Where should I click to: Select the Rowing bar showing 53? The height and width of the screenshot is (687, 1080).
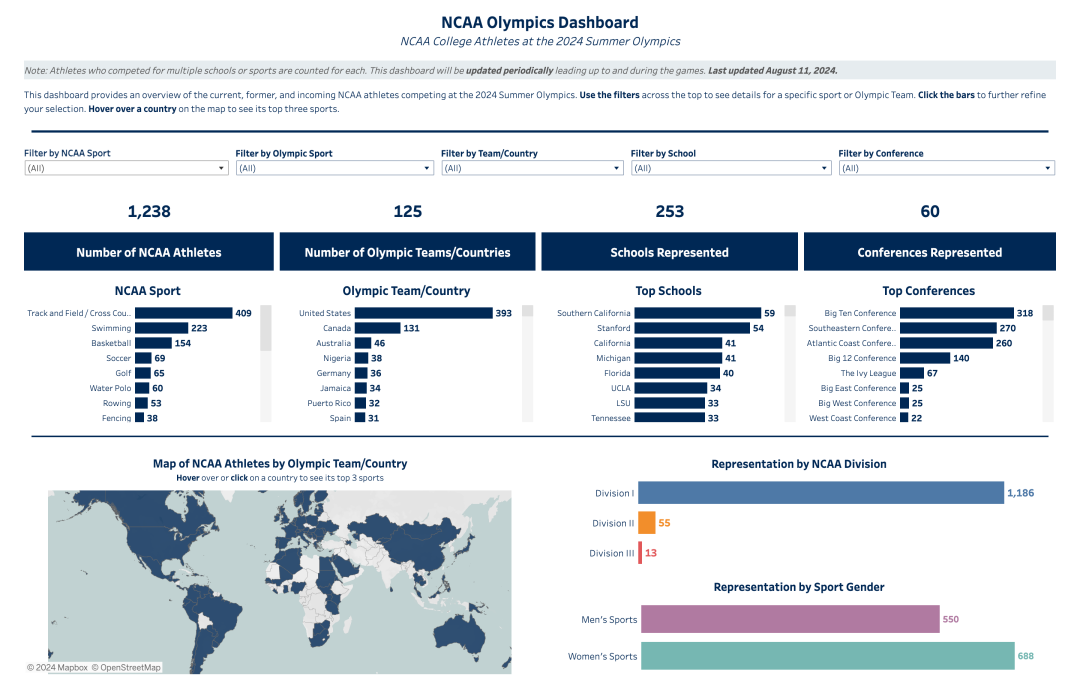point(141,404)
